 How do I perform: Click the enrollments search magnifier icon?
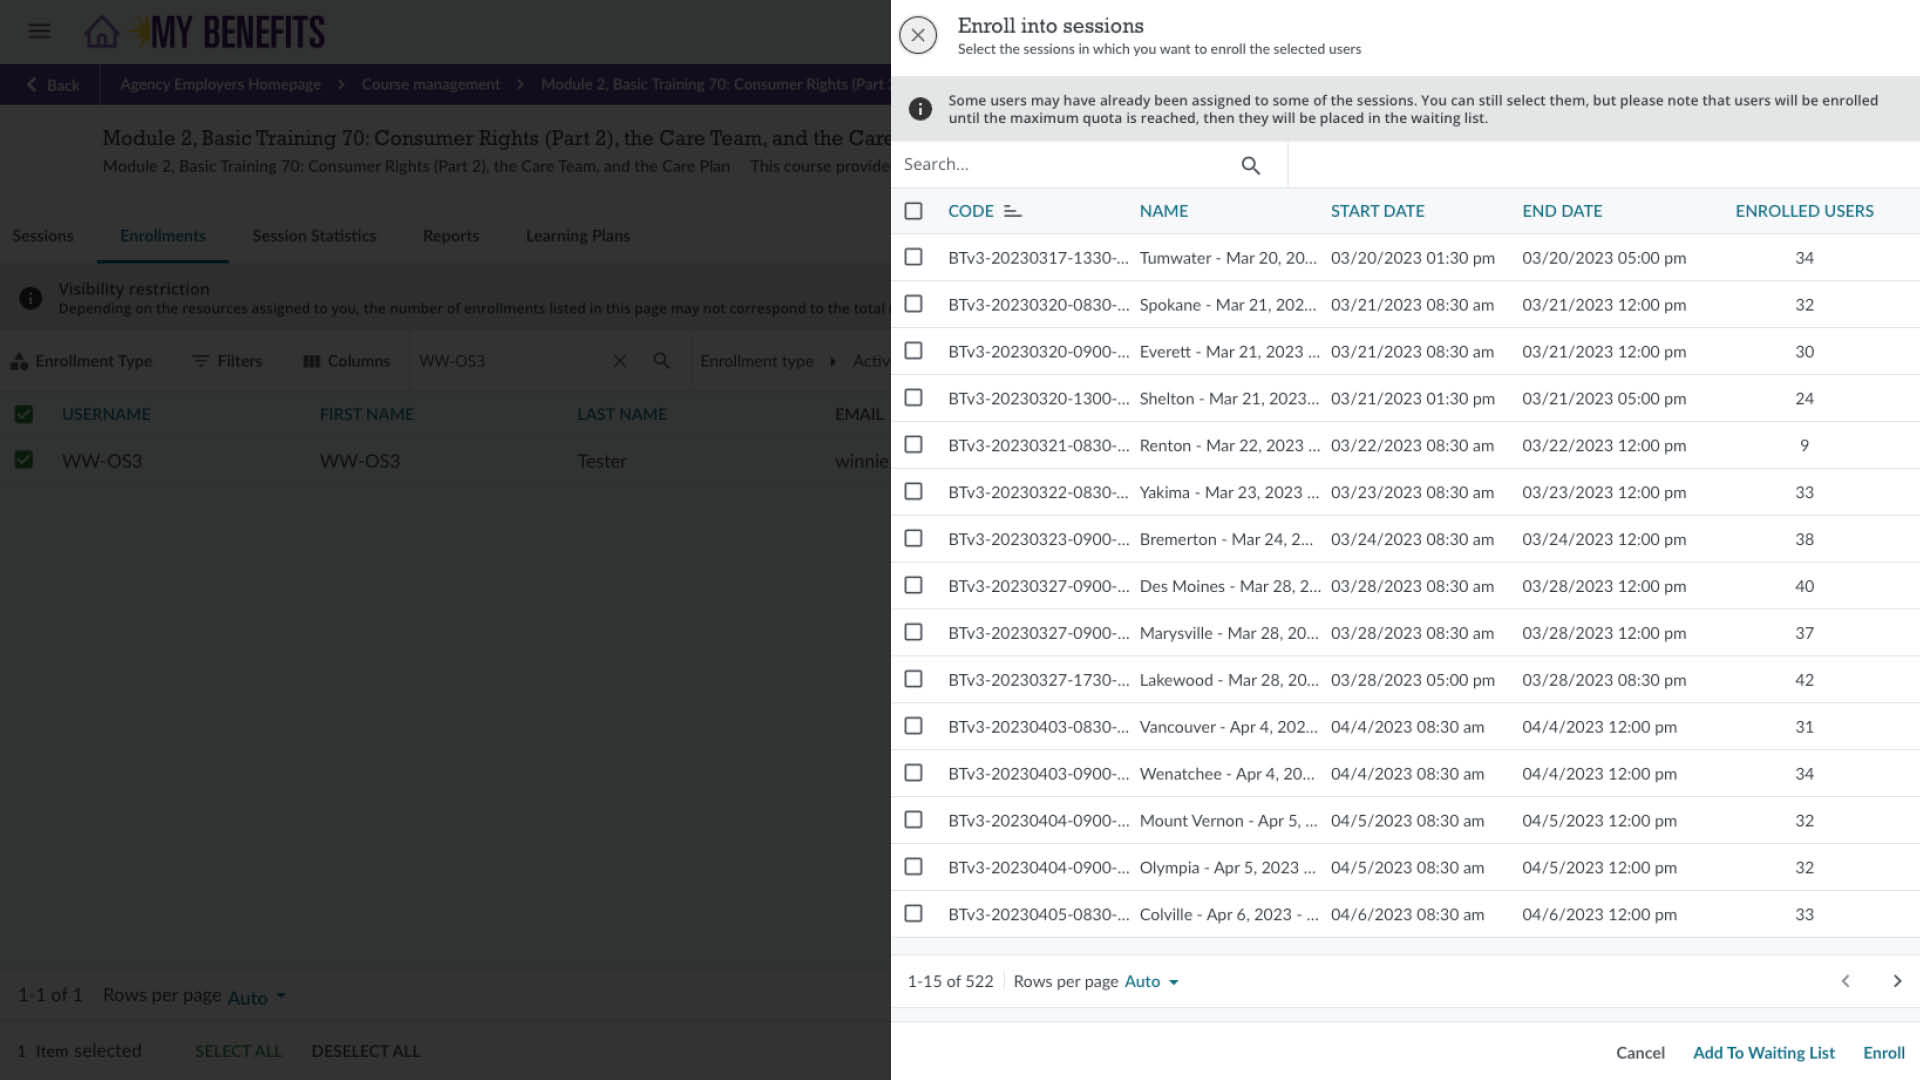point(661,361)
